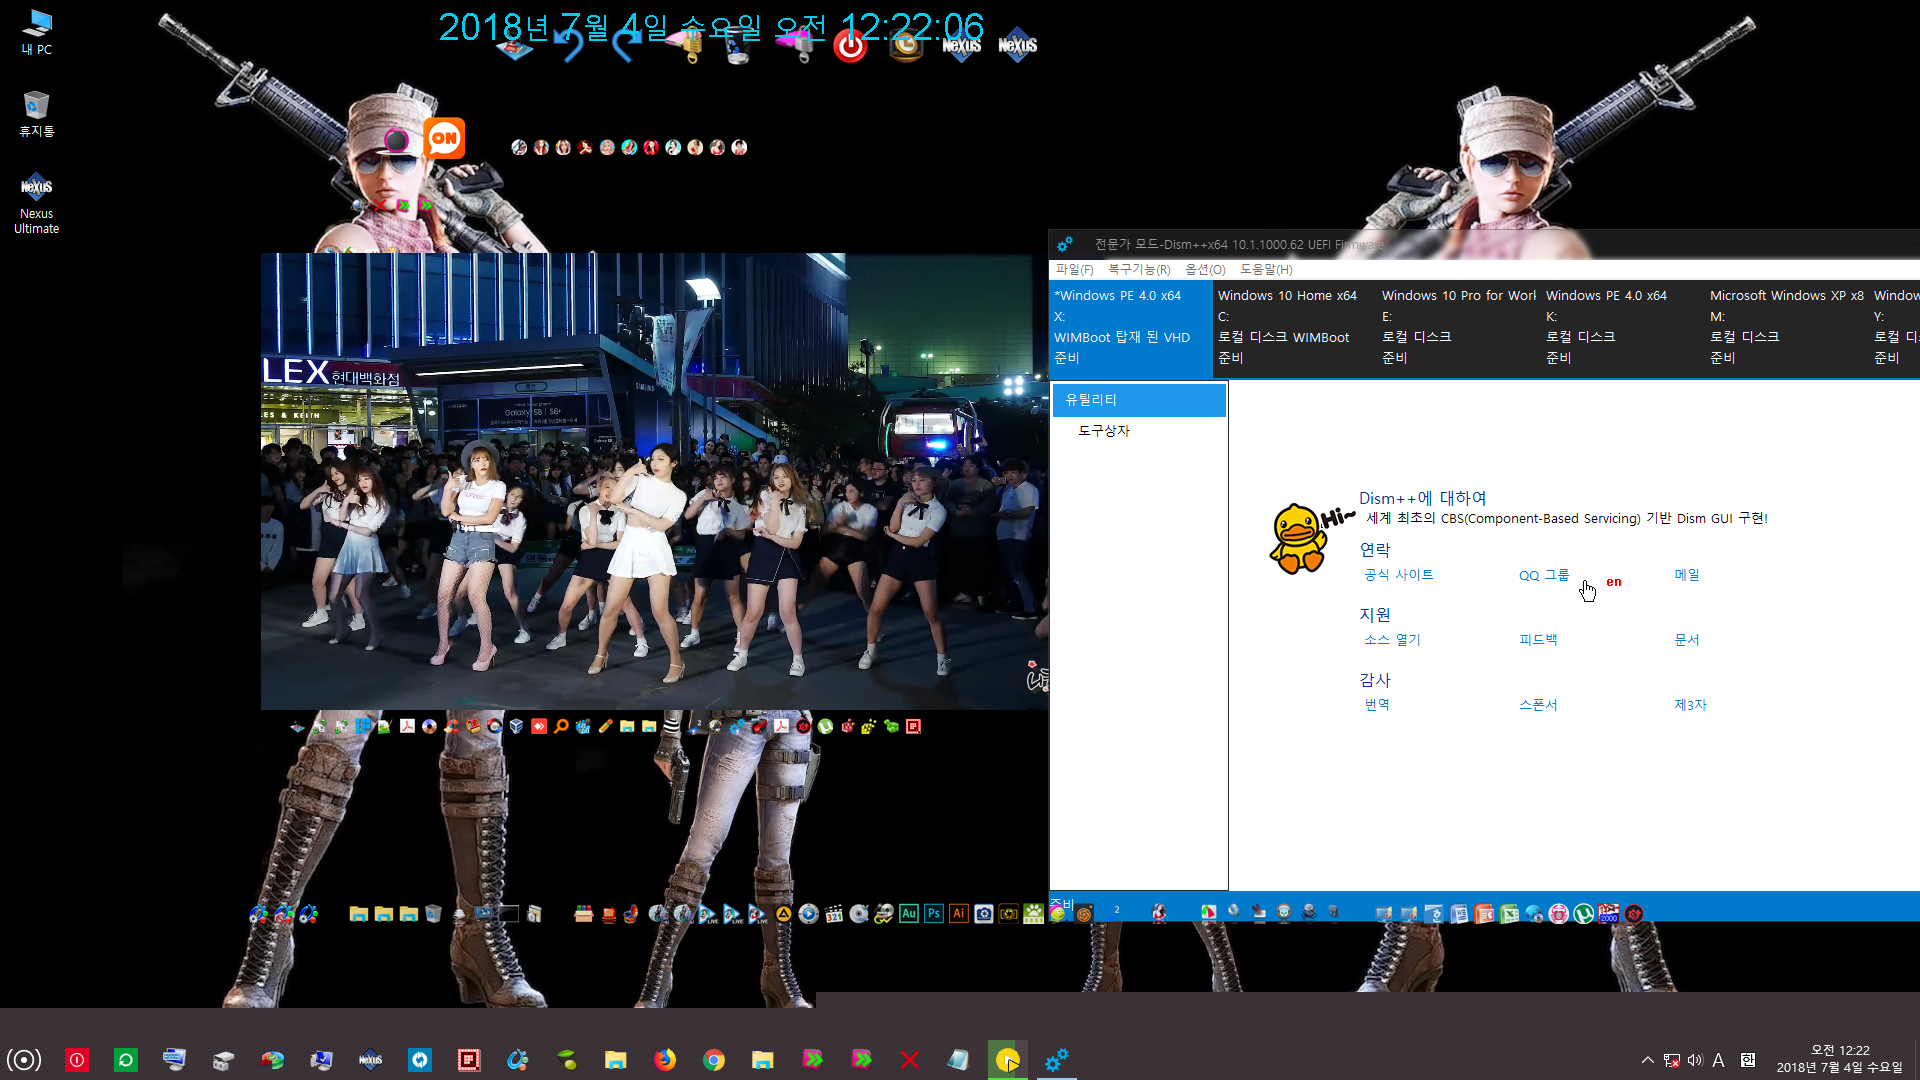Open the Hangul word processor dock icon
1920x1080 pixels.
pyautogui.click(x=1434, y=913)
